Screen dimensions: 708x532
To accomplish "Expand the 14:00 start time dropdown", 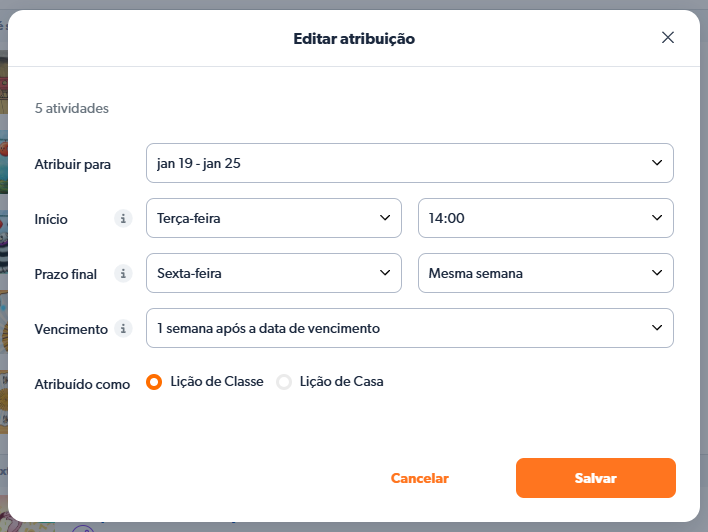I will 545,218.
